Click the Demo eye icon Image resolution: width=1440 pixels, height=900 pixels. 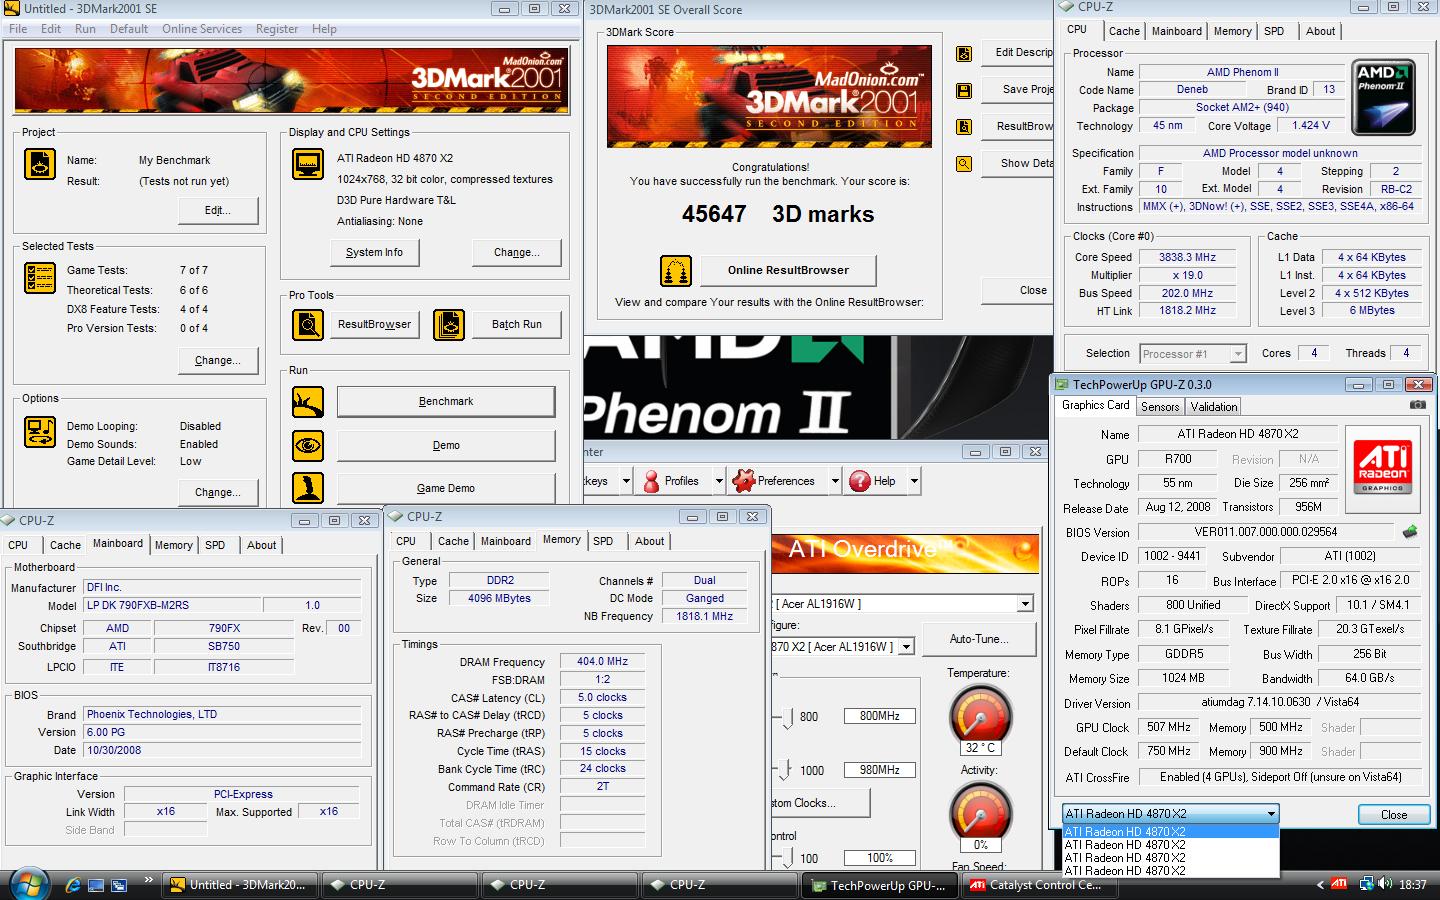click(x=307, y=445)
